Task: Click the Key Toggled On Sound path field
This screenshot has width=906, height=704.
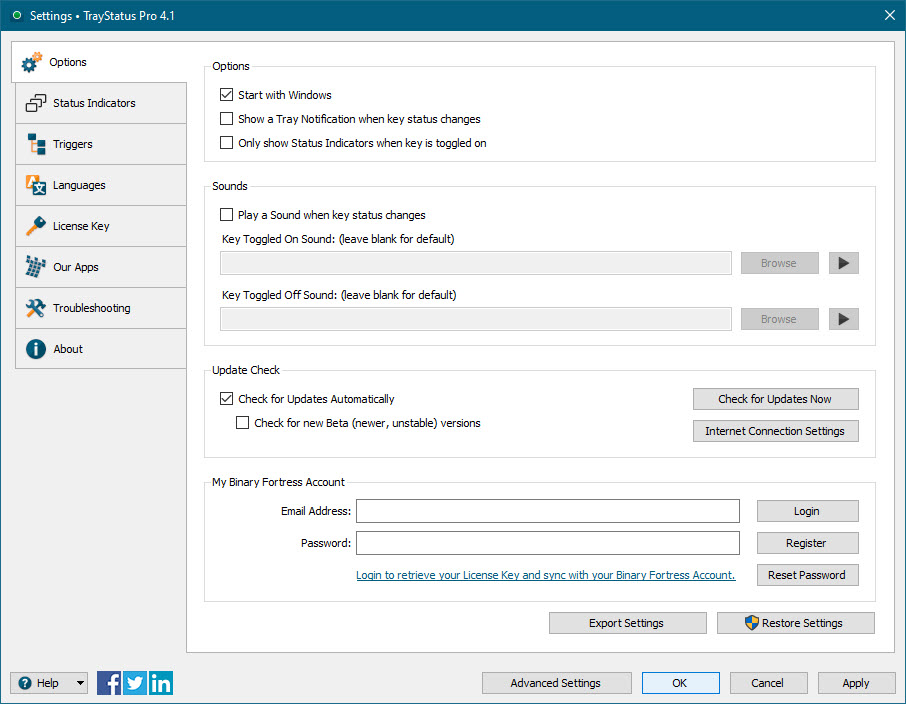Action: pyautogui.click(x=476, y=263)
